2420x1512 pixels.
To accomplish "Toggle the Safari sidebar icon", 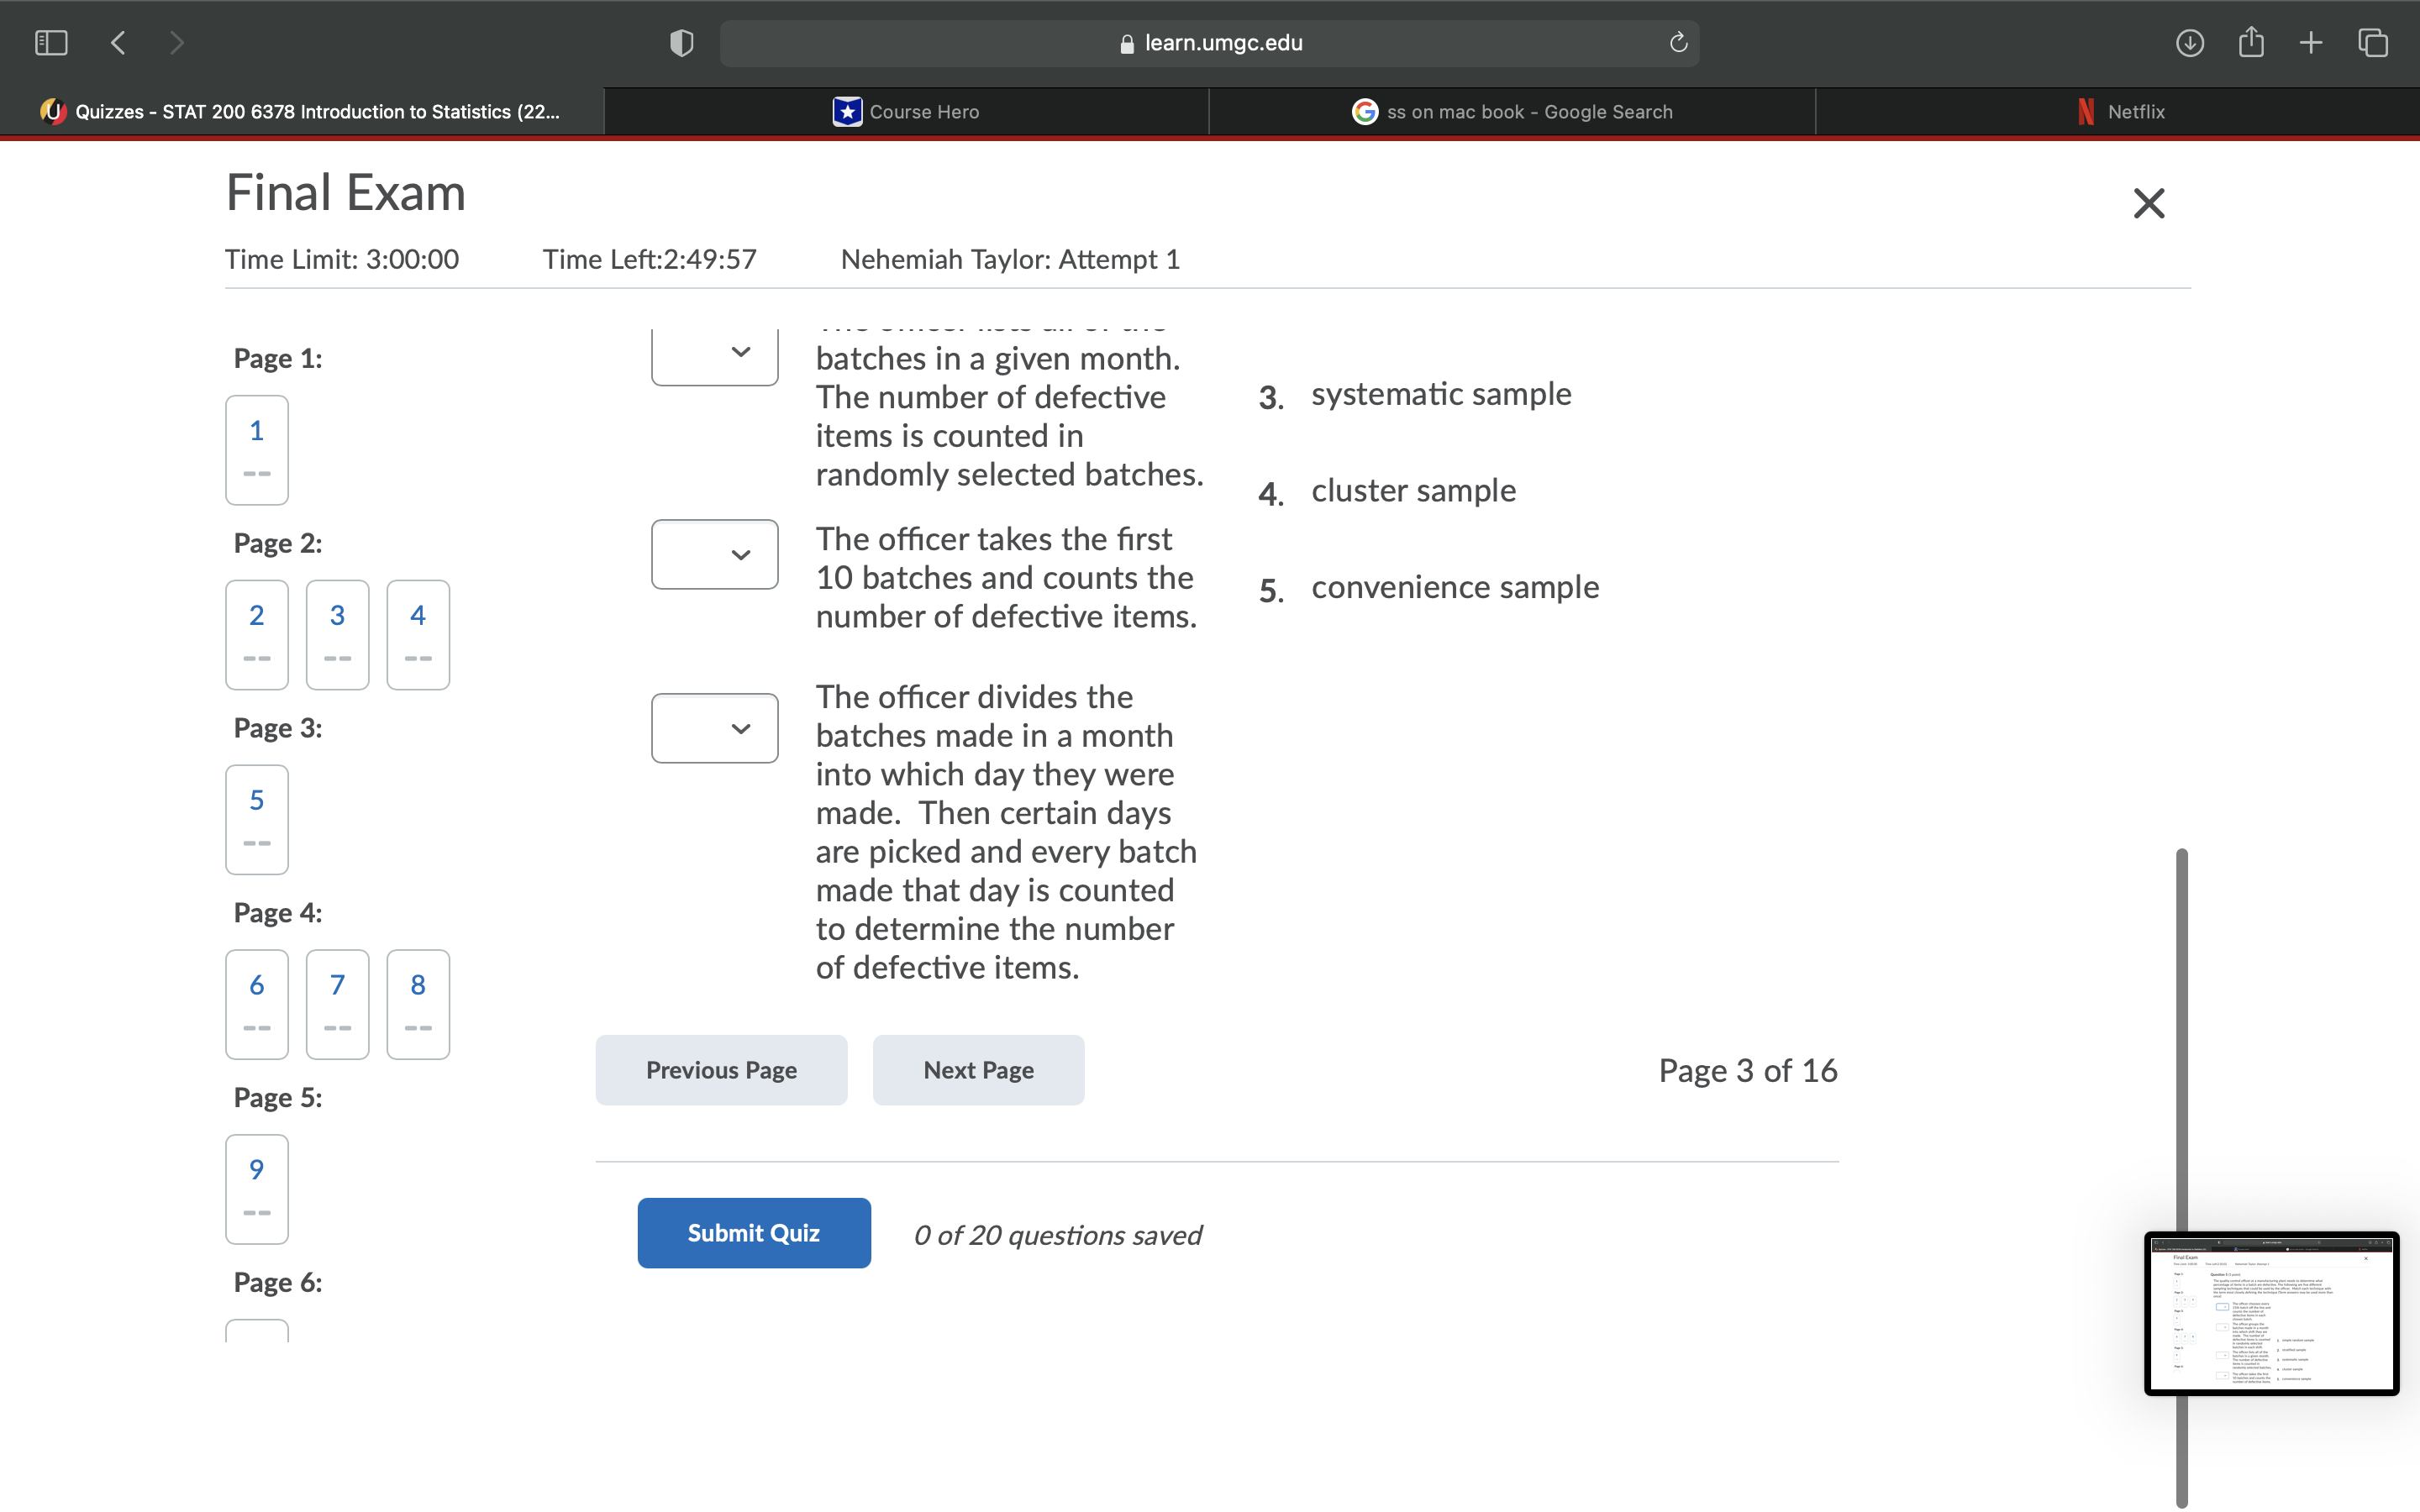I will click(51, 43).
